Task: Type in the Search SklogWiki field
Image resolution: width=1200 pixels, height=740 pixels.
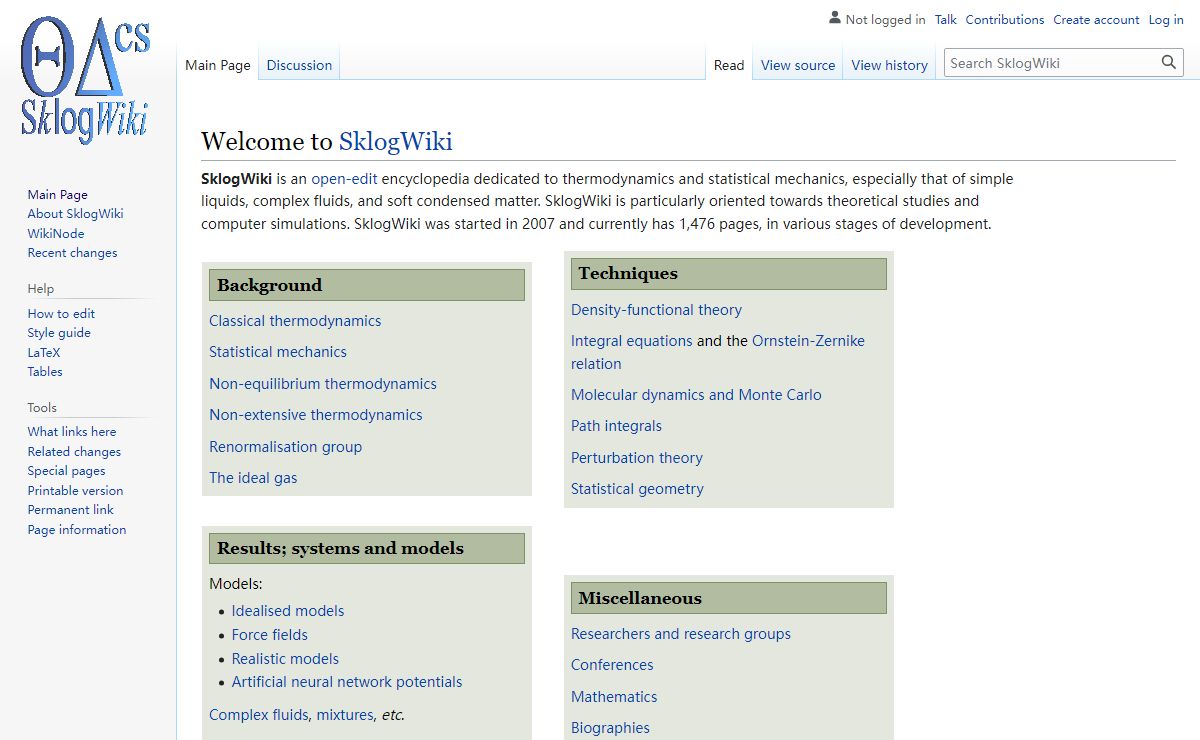Action: pyautogui.click(x=1052, y=63)
